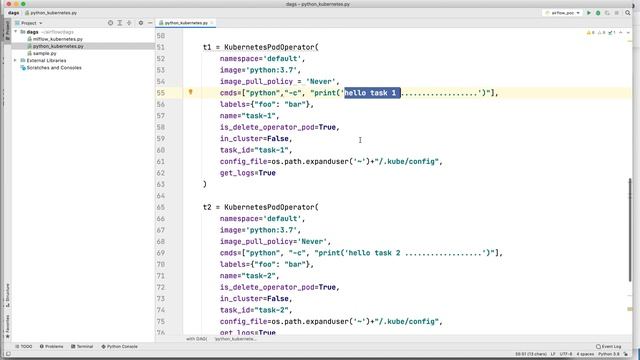Change line separator LF in status bar
The width and height of the screenshot is (640, 360).
553,354
